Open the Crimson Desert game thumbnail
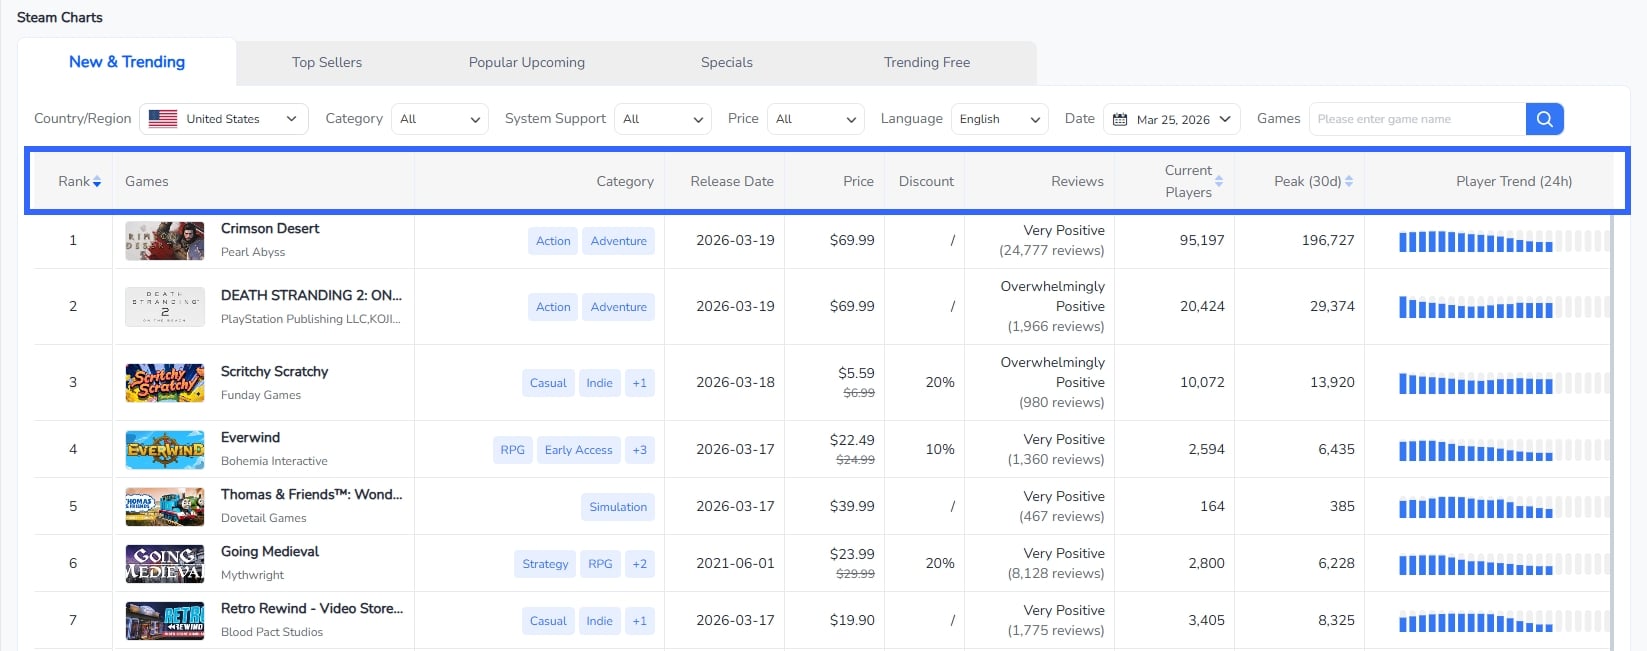 coord(165,241)
